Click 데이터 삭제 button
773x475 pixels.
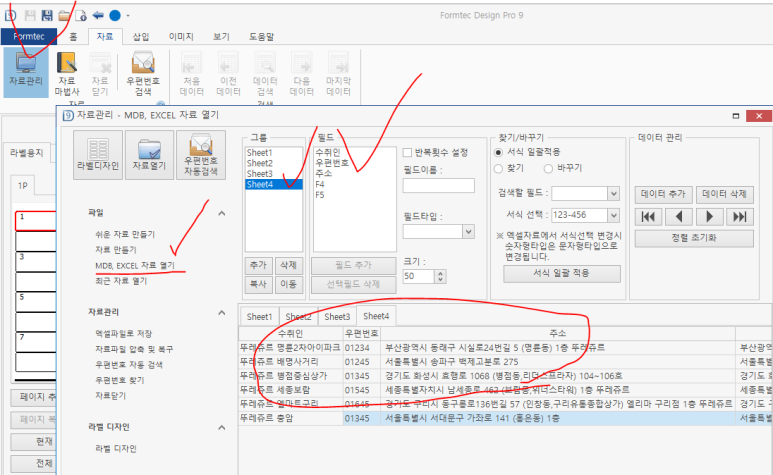click(x=725, y=194)
